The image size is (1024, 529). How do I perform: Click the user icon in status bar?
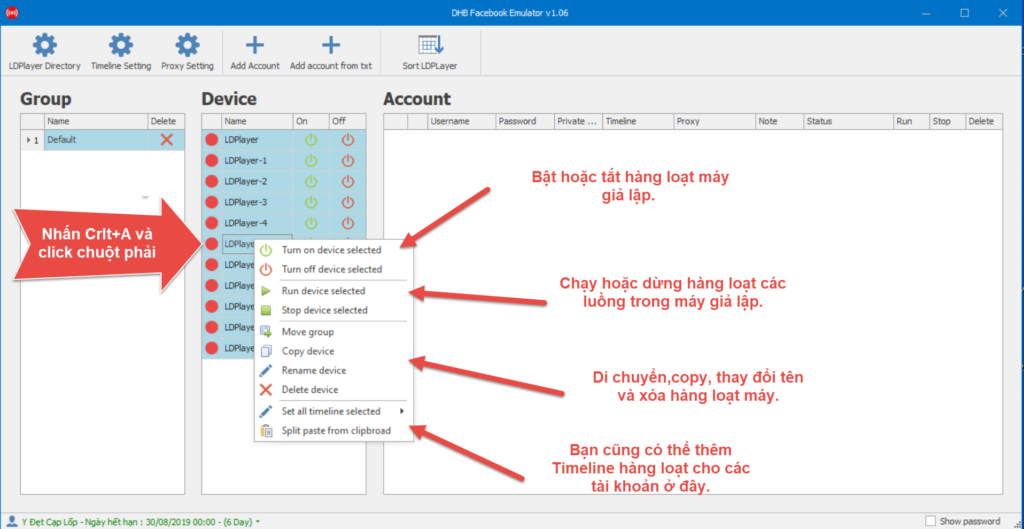[12, 521]
